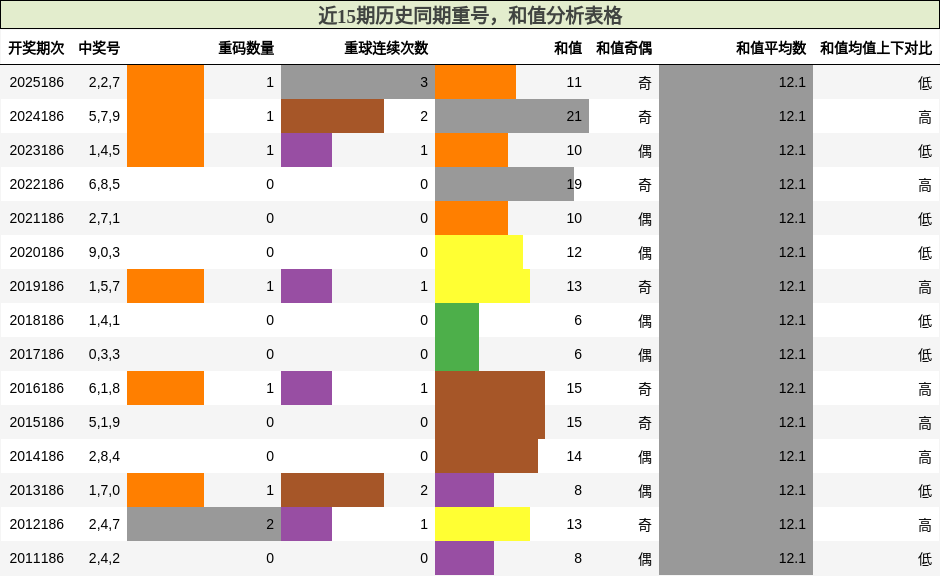Click issue number 2016186

pos(37,388)
